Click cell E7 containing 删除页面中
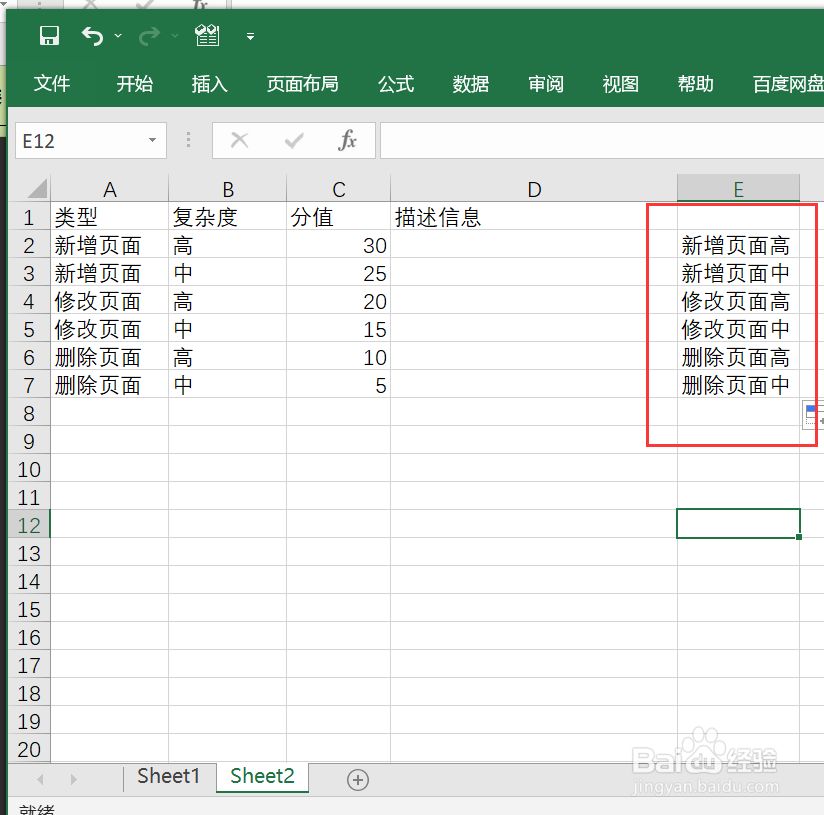Screen dimensions: 824x815 [x=738, y=385]
